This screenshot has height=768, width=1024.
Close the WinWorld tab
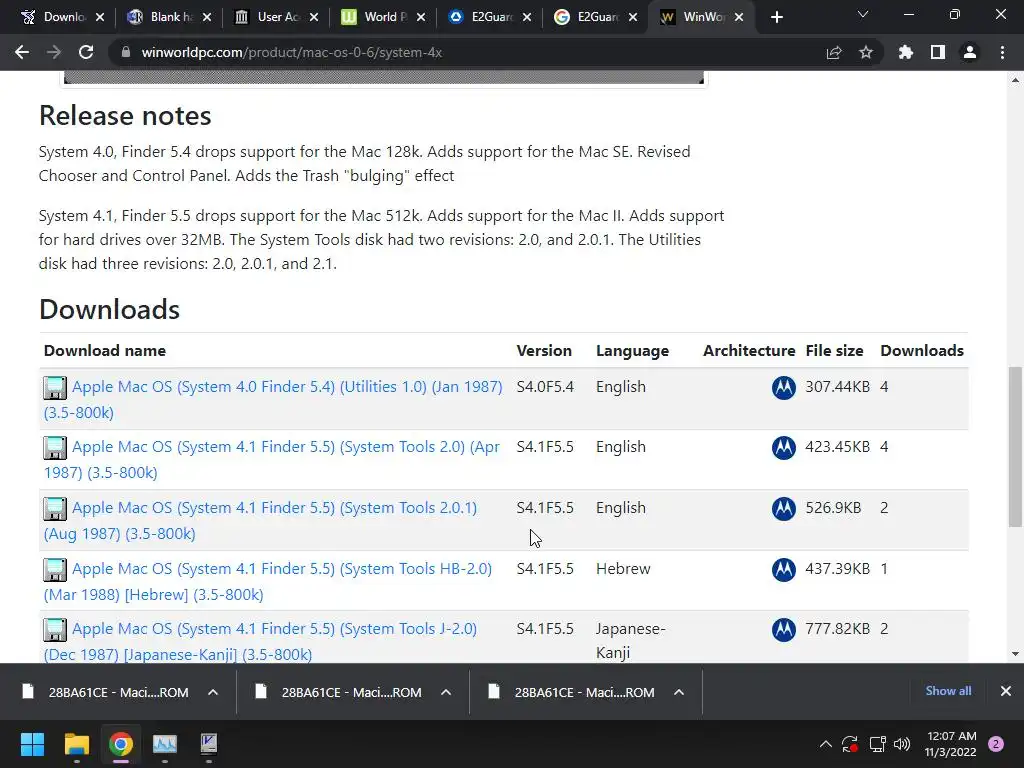[x=739, y=17]
